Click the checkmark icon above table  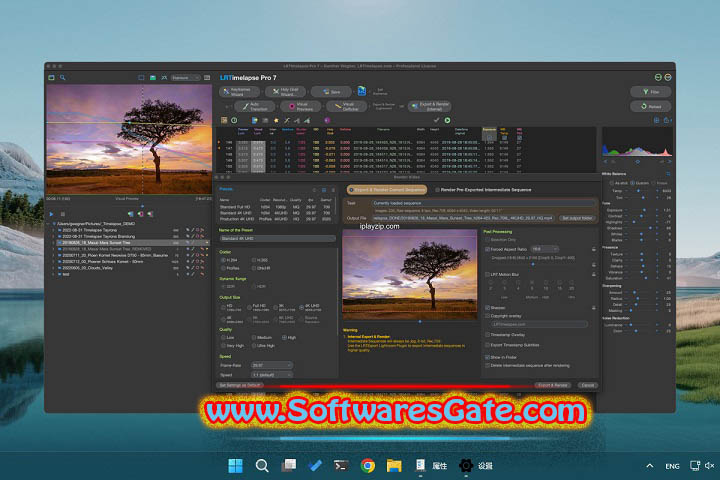pos(437,120)
